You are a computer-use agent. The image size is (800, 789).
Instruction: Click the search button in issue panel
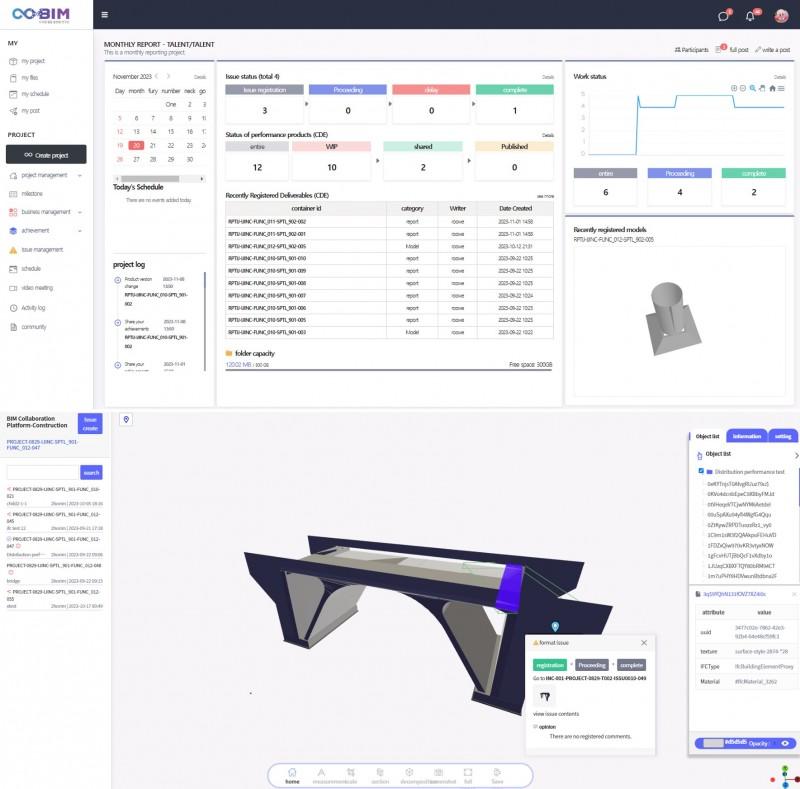(x=91, y=472)
